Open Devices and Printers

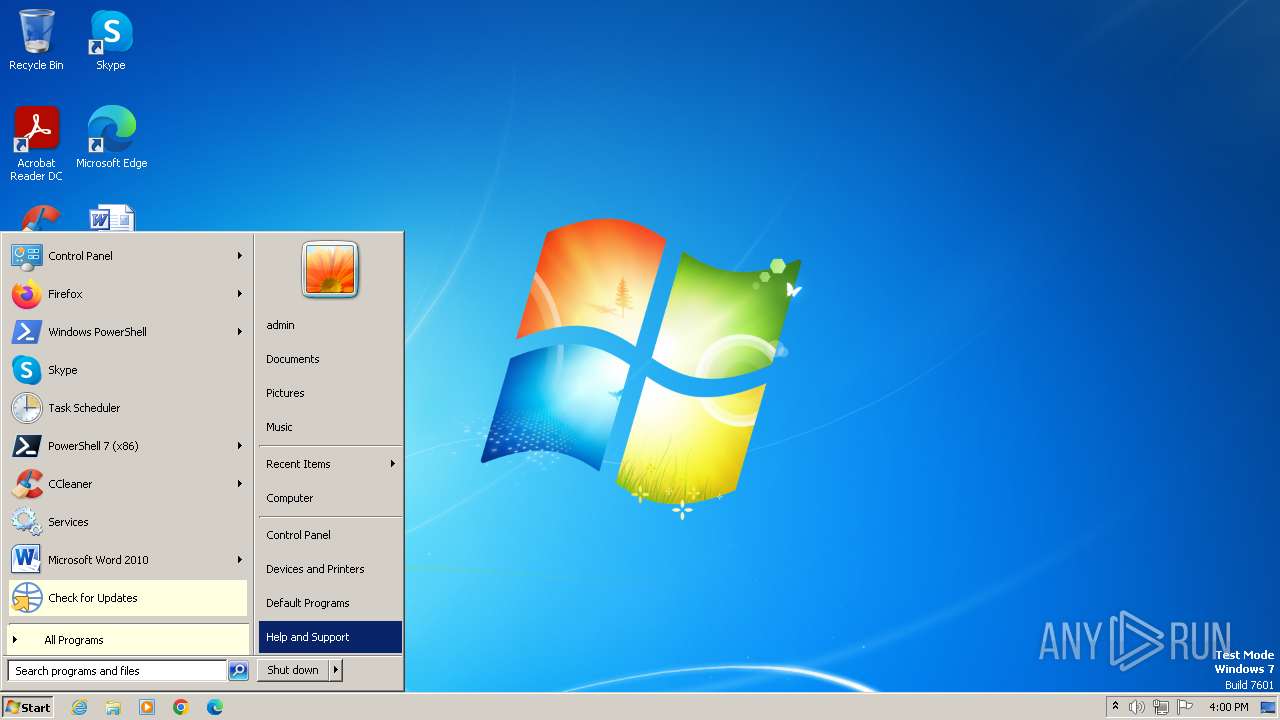[330, 569]
